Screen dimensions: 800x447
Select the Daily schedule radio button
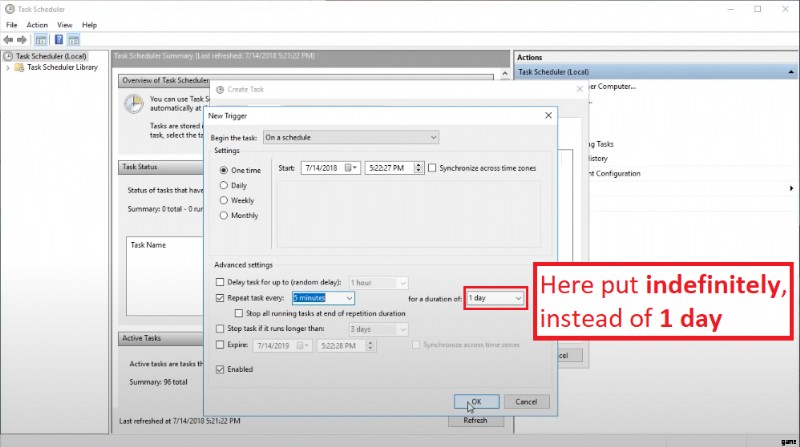[x=223, y=185]
